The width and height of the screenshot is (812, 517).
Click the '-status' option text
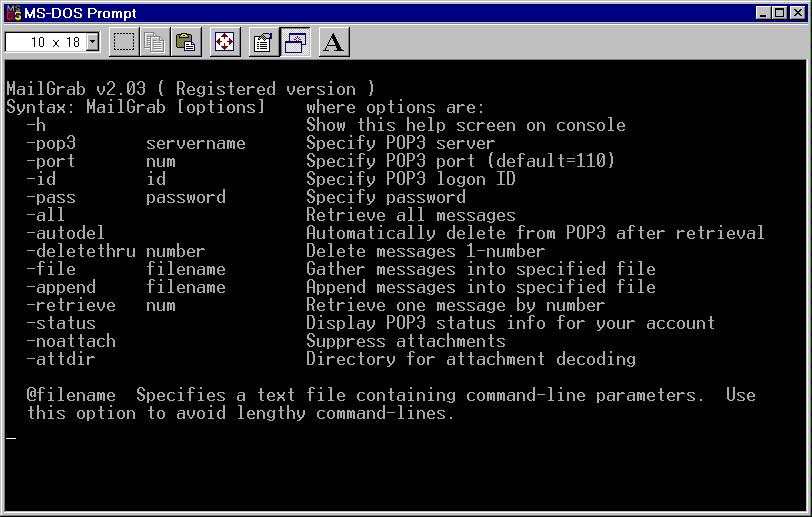[61, 323]
